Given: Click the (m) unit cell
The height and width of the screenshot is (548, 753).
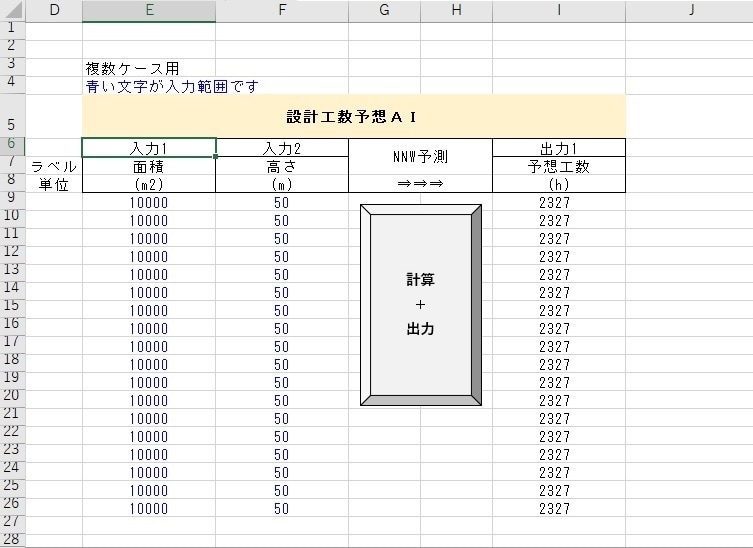Looking at the screenshot, I should (282, 184).
